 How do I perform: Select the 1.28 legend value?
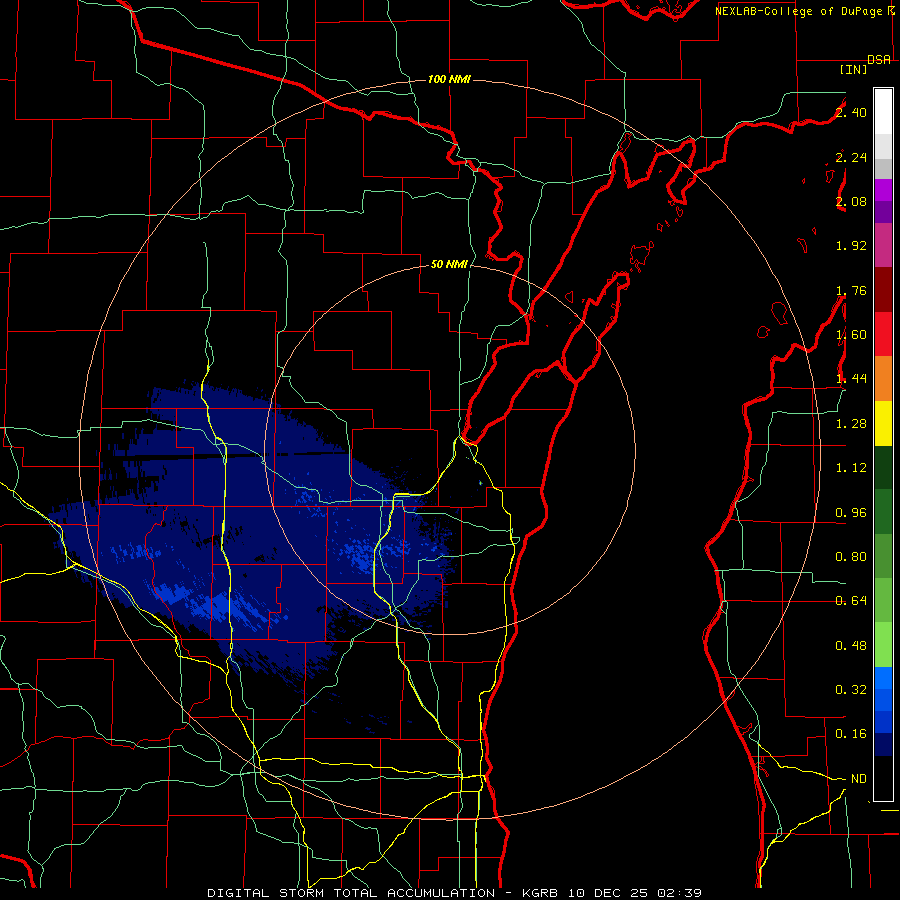tap(851, 424)
